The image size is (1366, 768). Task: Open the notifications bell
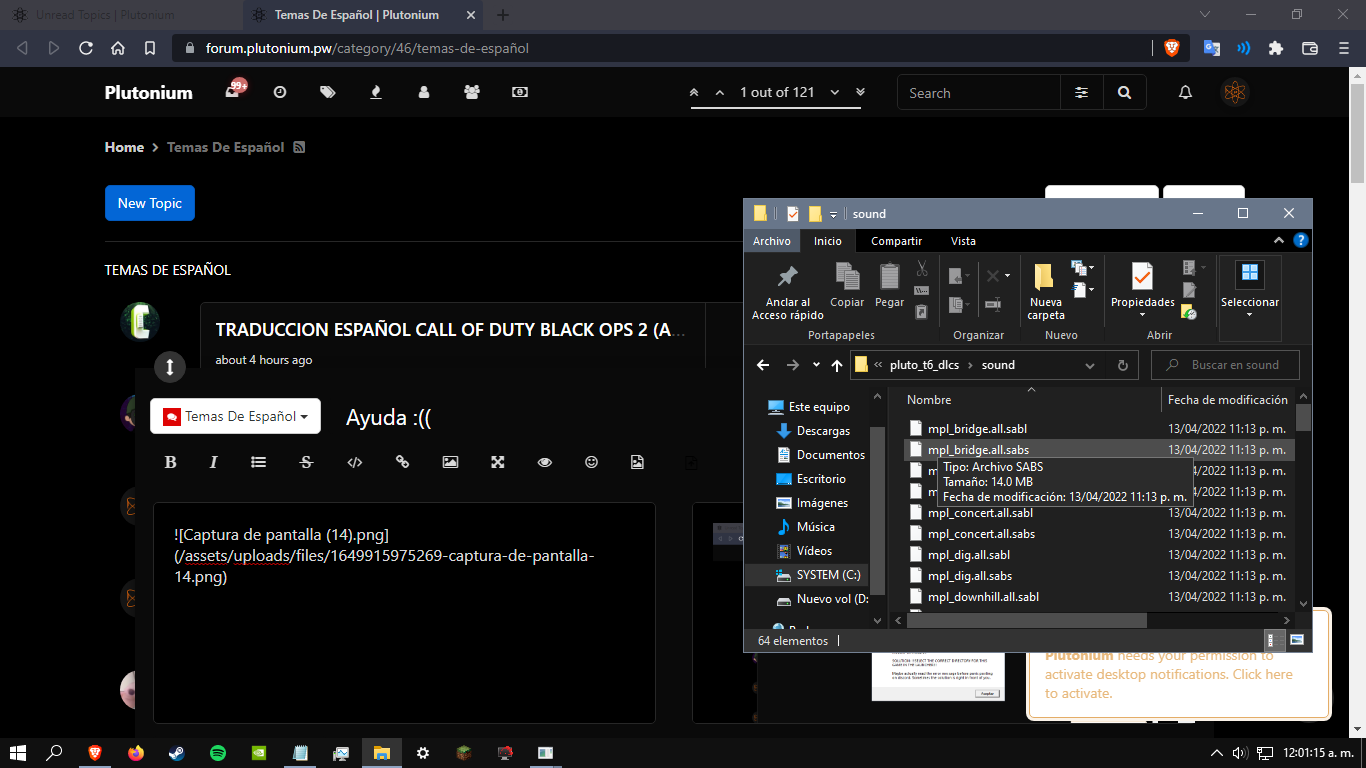1186,93
